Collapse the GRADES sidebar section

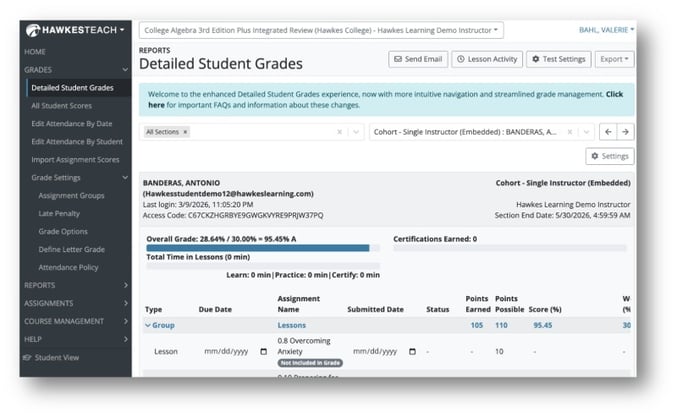coord(125,70)
